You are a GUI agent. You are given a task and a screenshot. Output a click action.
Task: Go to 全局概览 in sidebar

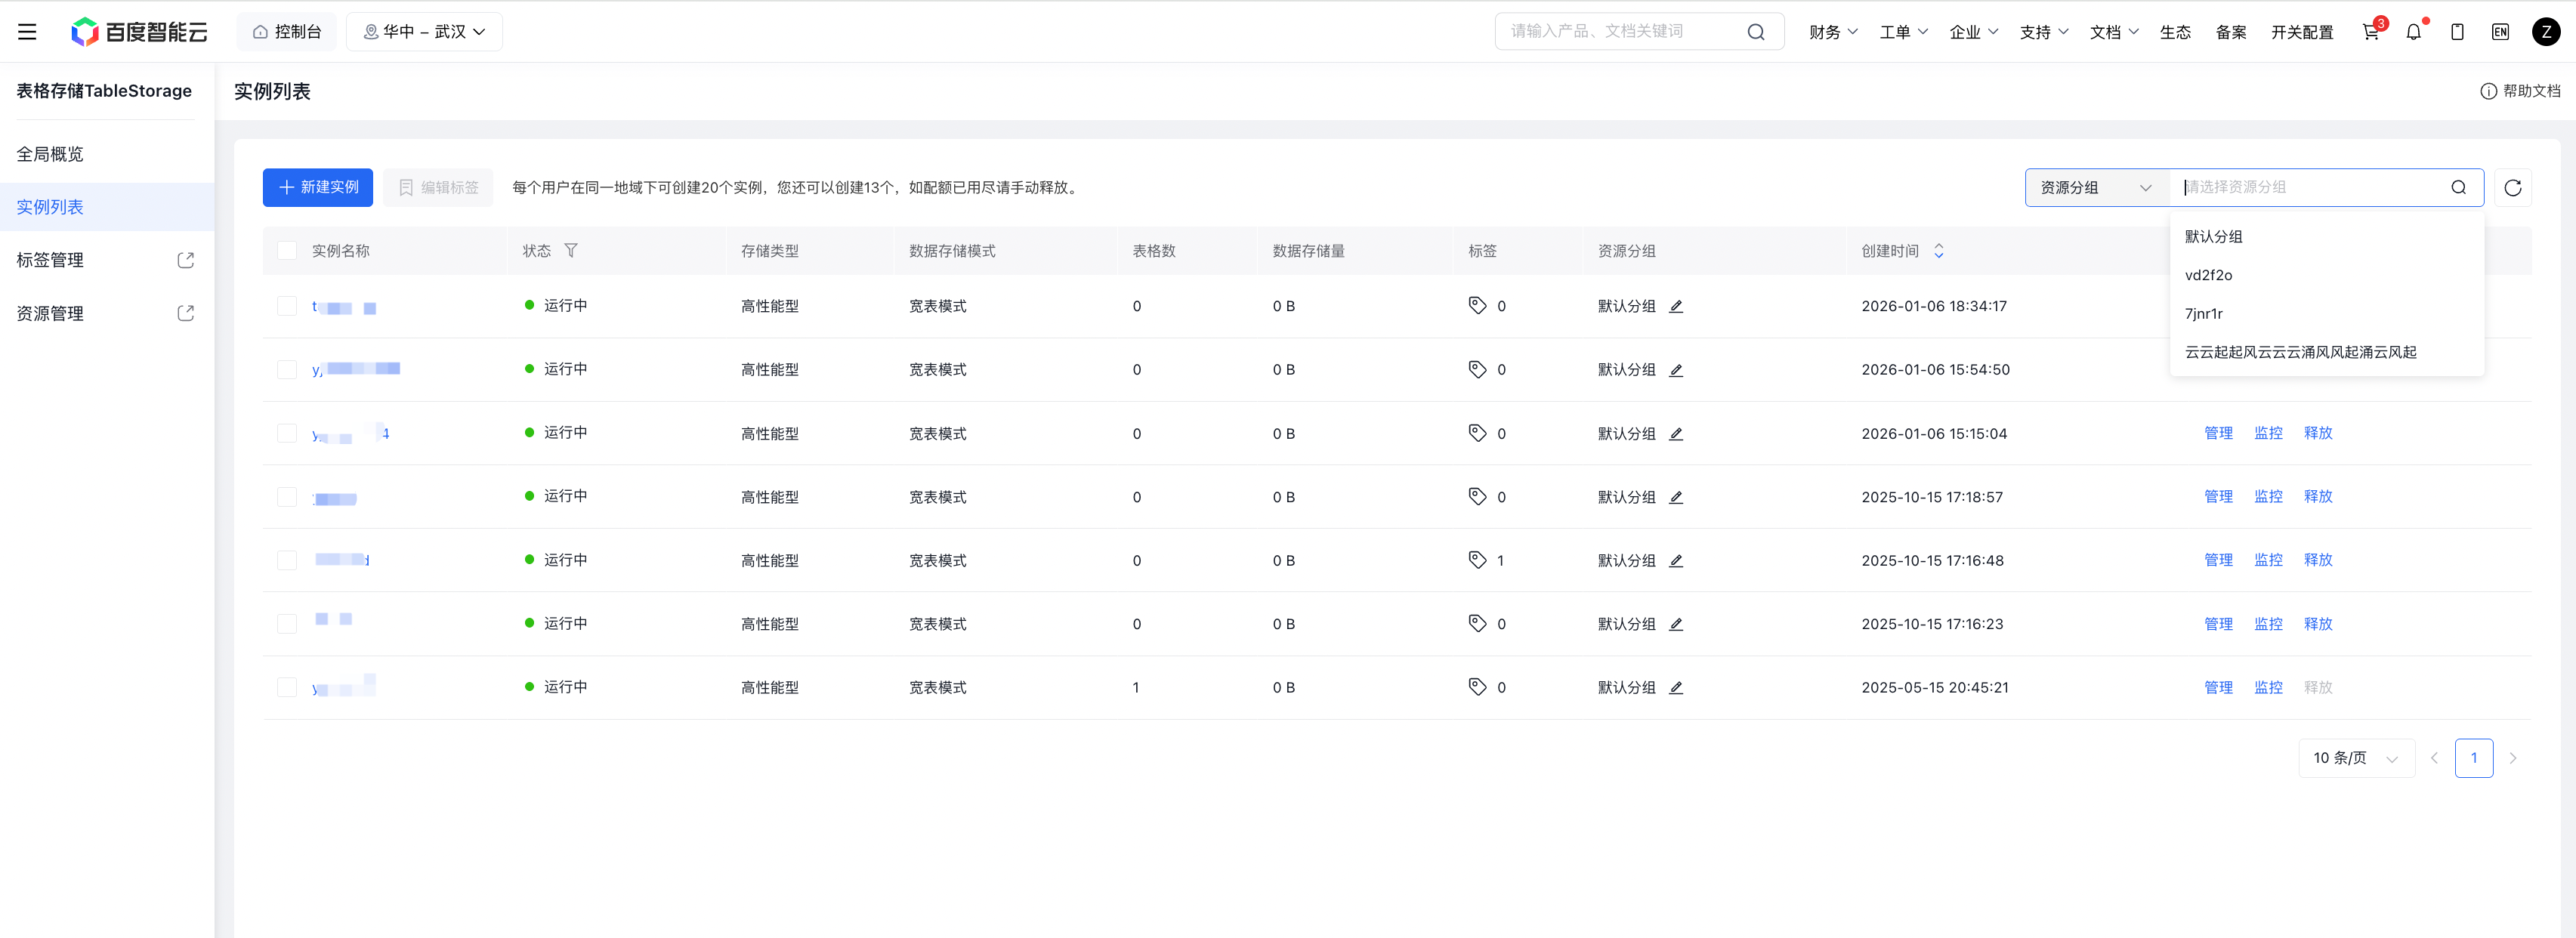coord(50,154)
